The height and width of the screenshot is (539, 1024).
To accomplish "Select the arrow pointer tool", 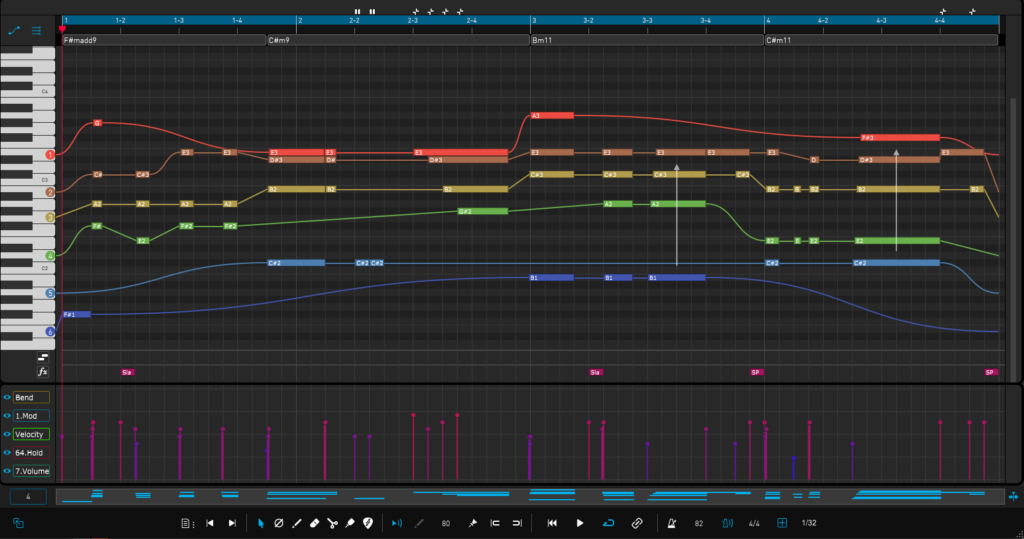I will tap(261, 523).
